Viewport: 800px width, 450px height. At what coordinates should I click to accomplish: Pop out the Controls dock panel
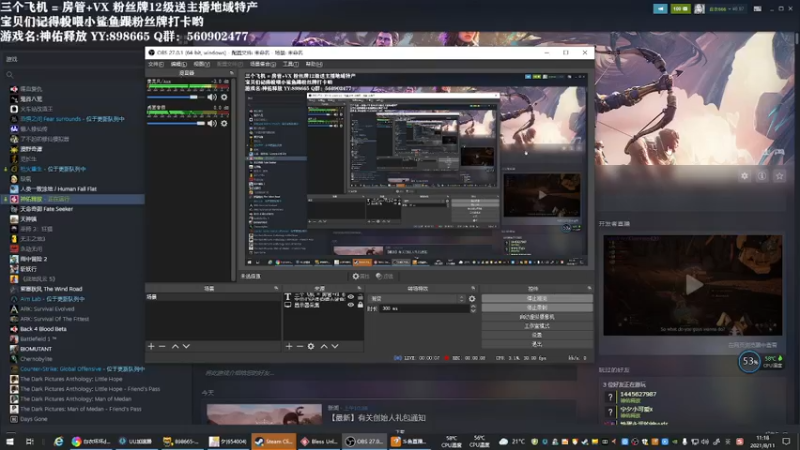(589, 288)
